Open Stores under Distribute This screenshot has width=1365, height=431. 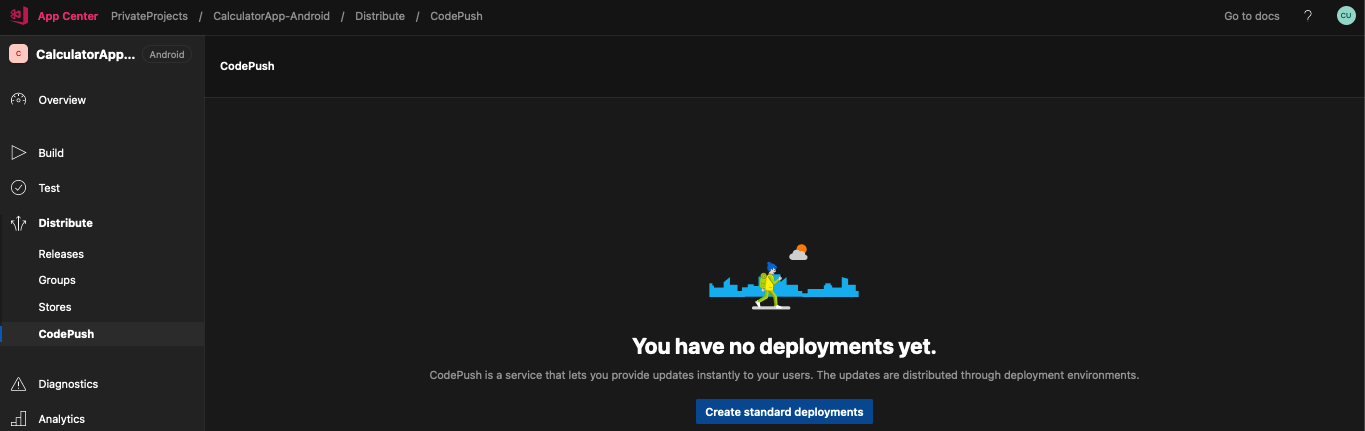pyautogui.click(x=55, y=307)
